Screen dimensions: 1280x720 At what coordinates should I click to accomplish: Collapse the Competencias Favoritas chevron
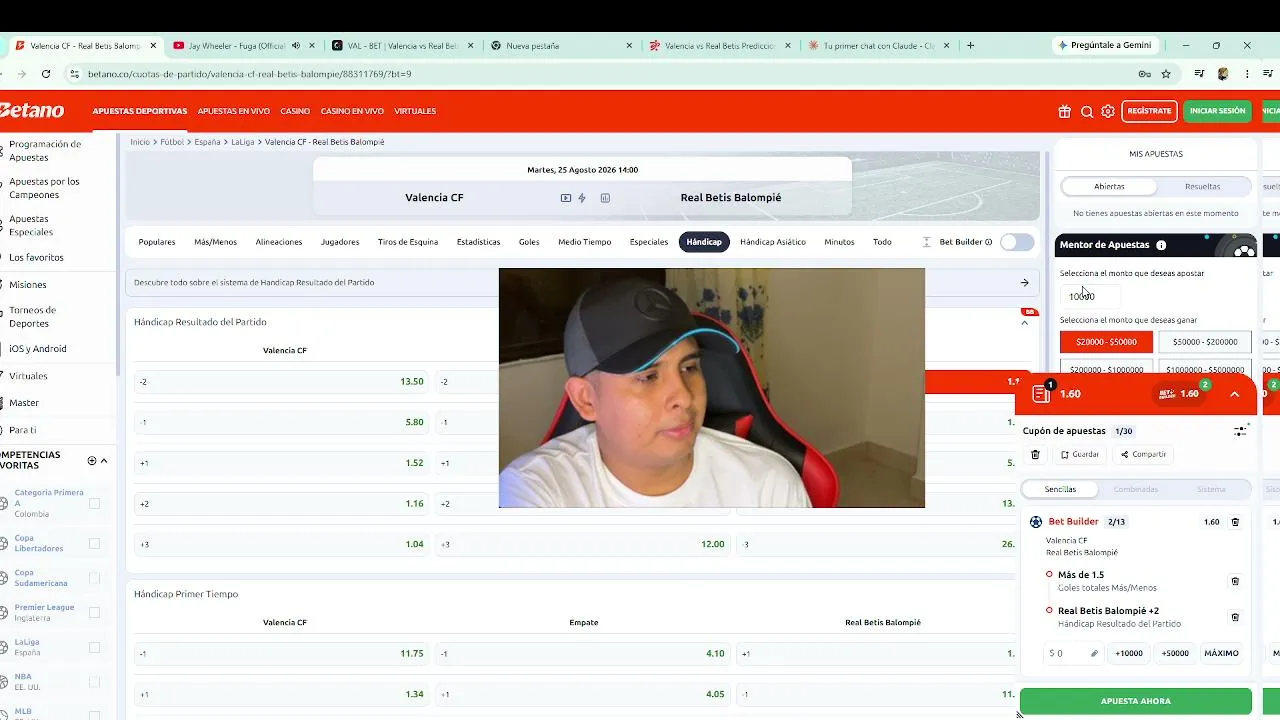point(104,461)
